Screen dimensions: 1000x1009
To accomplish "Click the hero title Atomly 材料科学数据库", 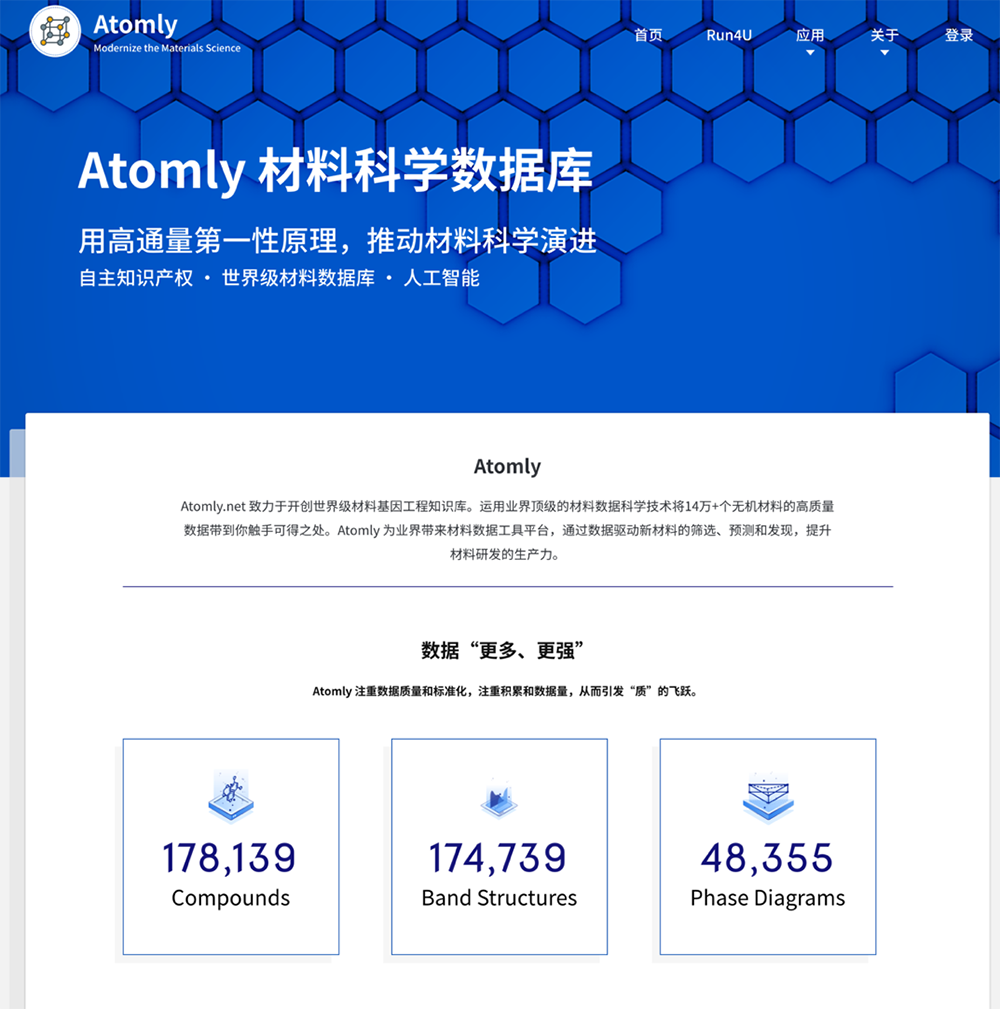I will pos(335,170).
